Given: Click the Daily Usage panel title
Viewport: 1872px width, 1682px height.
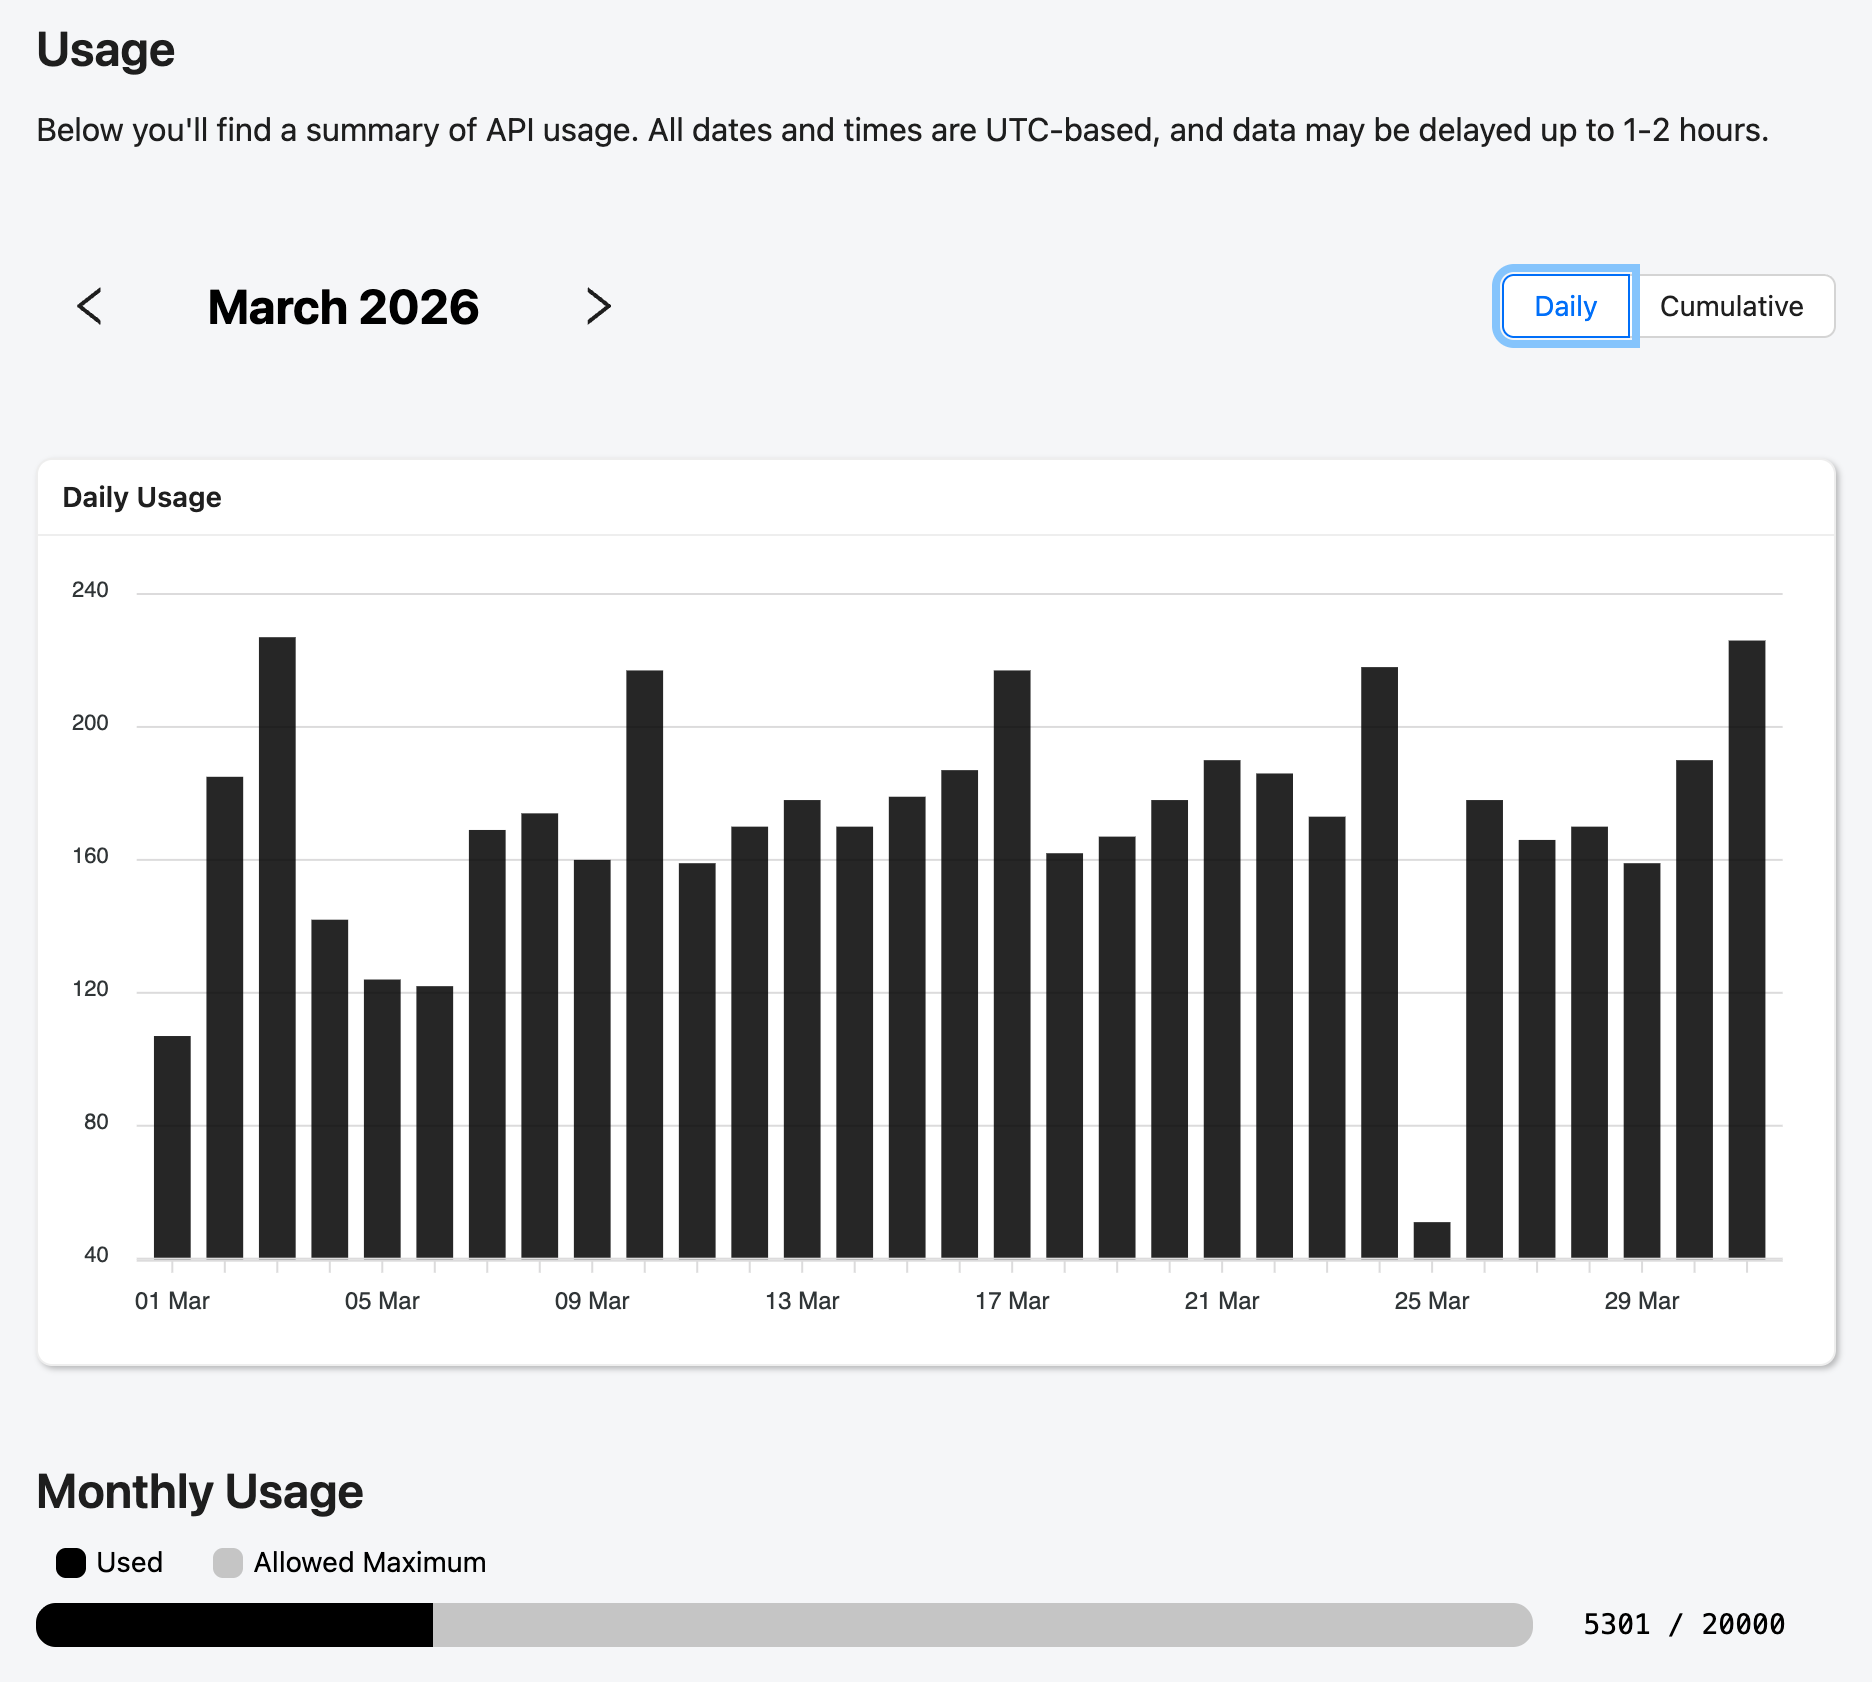Looking at the screenshot, I should point(143,497).
